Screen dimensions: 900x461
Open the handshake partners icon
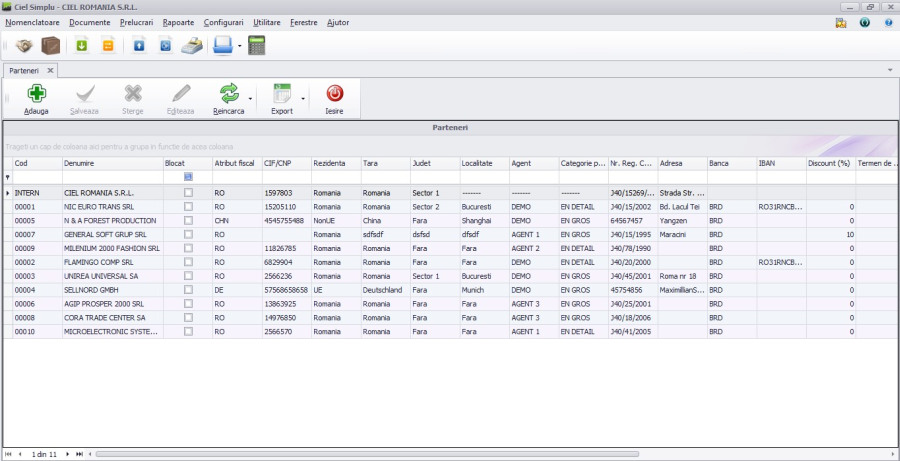tap(24, 45)
